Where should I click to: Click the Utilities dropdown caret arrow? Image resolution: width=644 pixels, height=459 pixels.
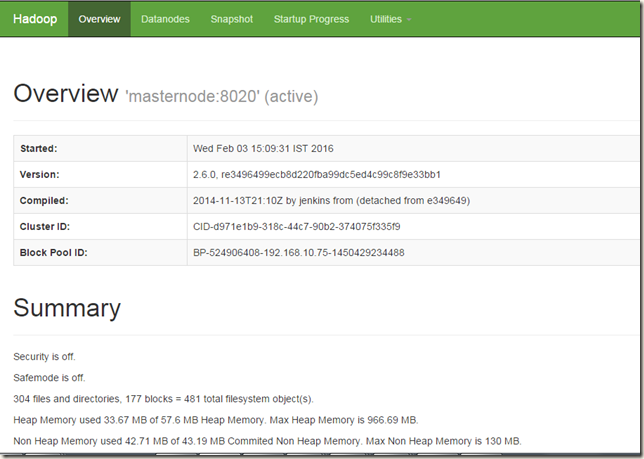pos(409,20)
